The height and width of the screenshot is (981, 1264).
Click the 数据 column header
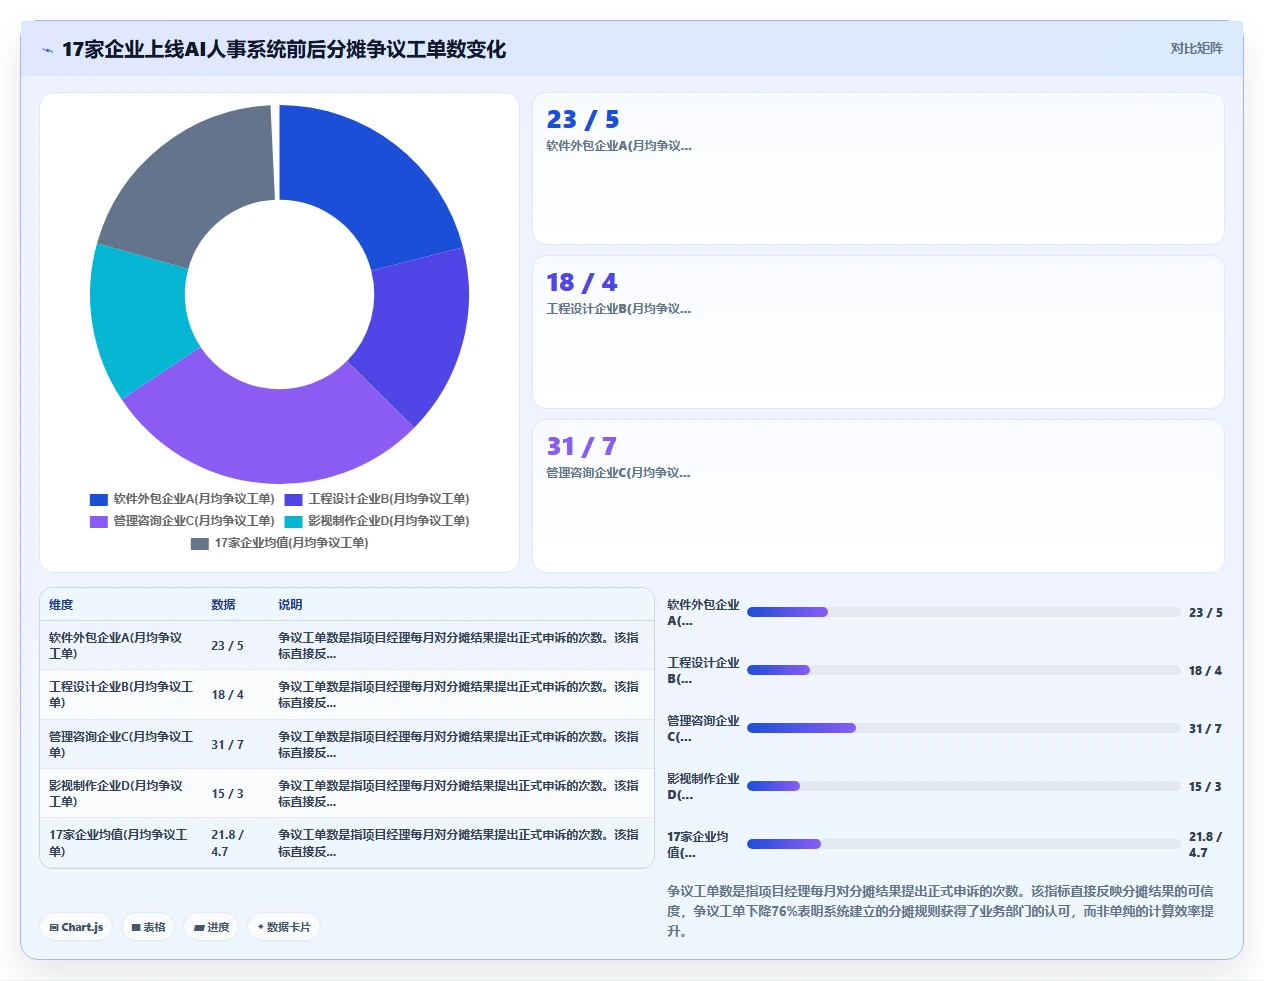coord(223,605)
